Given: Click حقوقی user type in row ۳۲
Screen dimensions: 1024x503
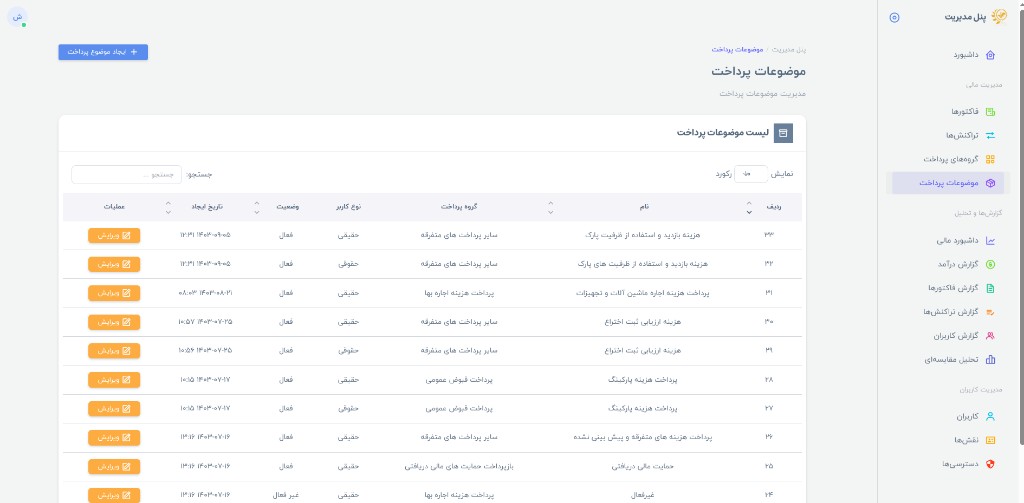Looking at the screenshot, I should pyautogui.click(x=348, y=264).
